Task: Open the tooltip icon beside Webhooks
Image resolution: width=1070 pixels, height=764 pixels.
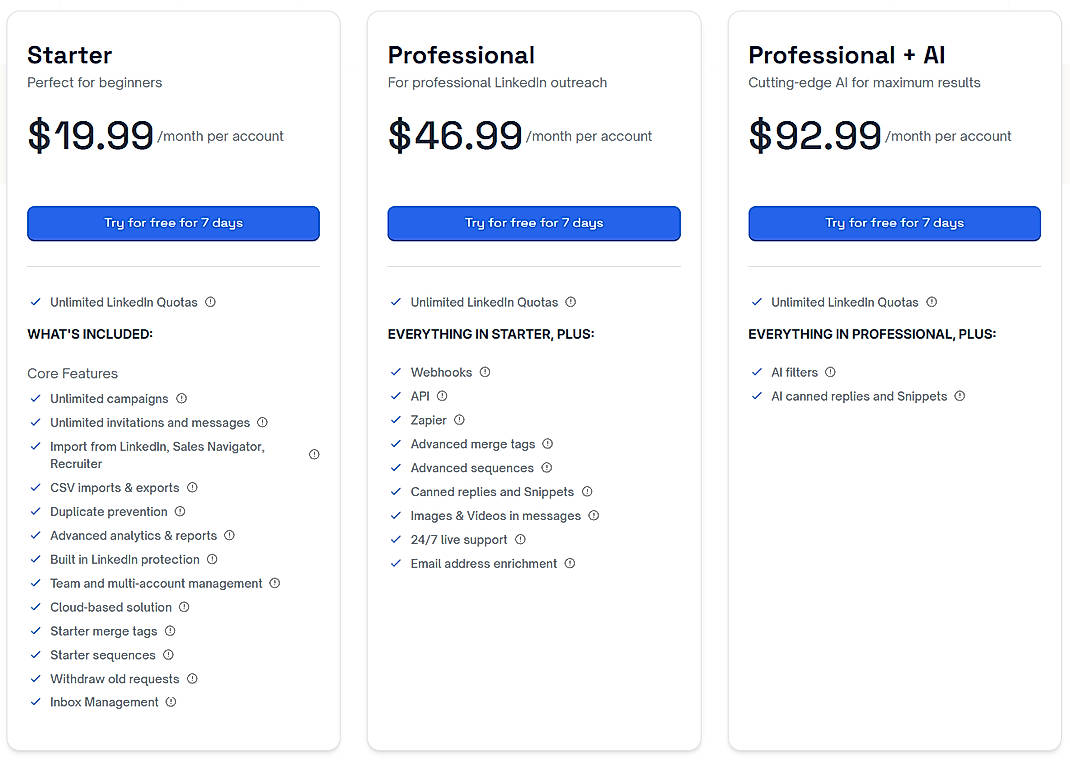Action: [485, 371]
